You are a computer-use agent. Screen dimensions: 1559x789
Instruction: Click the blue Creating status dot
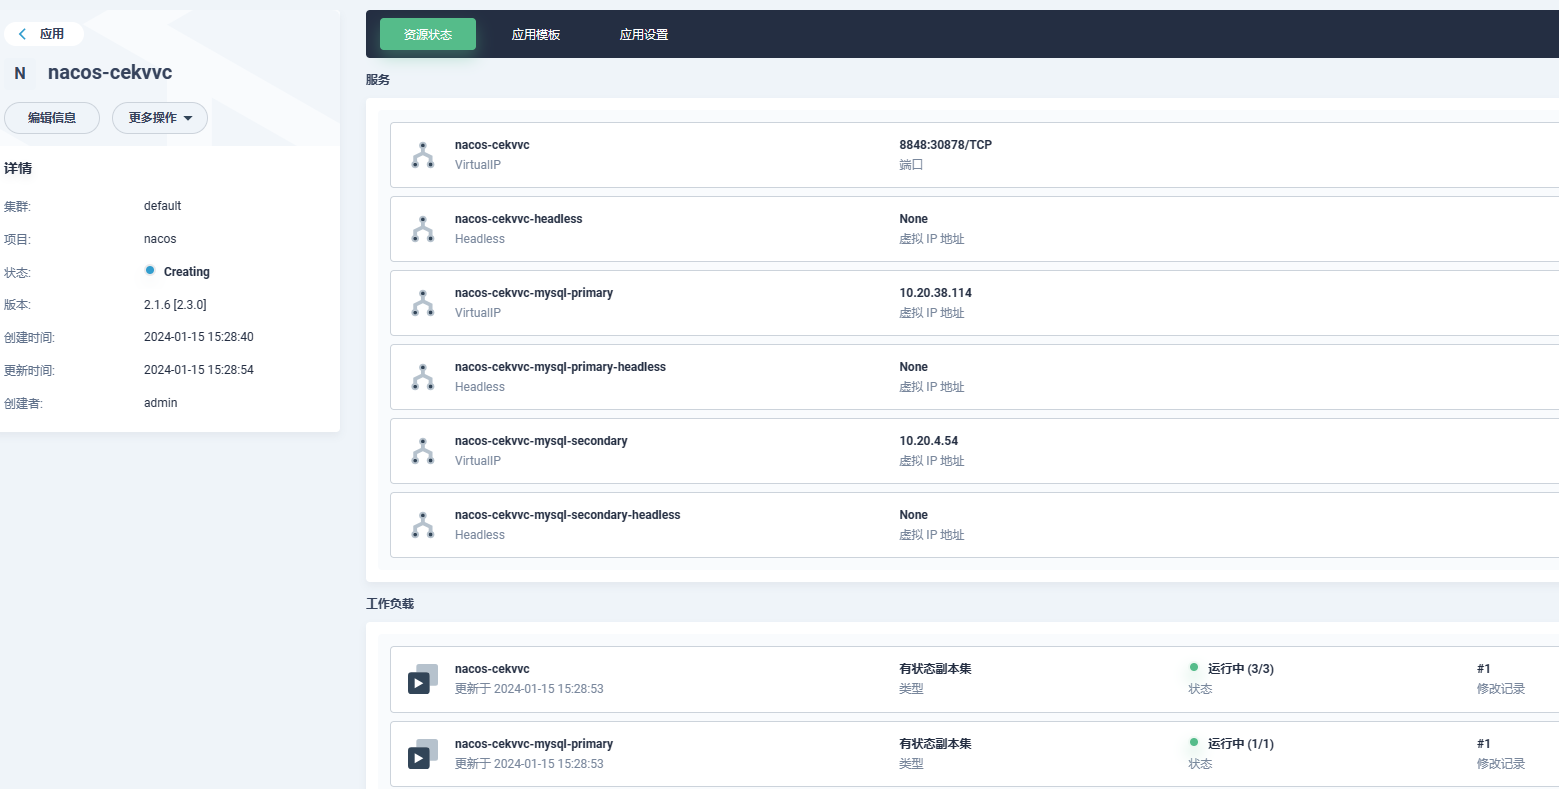(150, 271)
